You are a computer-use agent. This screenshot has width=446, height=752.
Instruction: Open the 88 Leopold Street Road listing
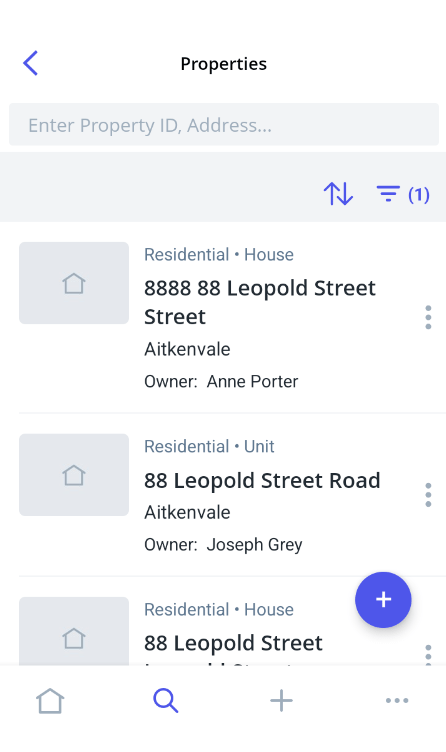tap(262, 480)
